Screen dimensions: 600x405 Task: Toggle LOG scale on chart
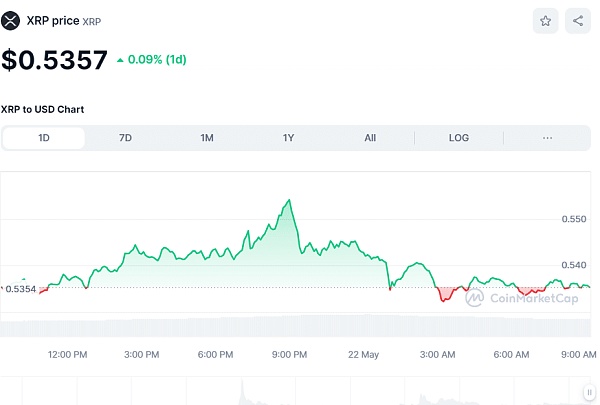point(458,138)
